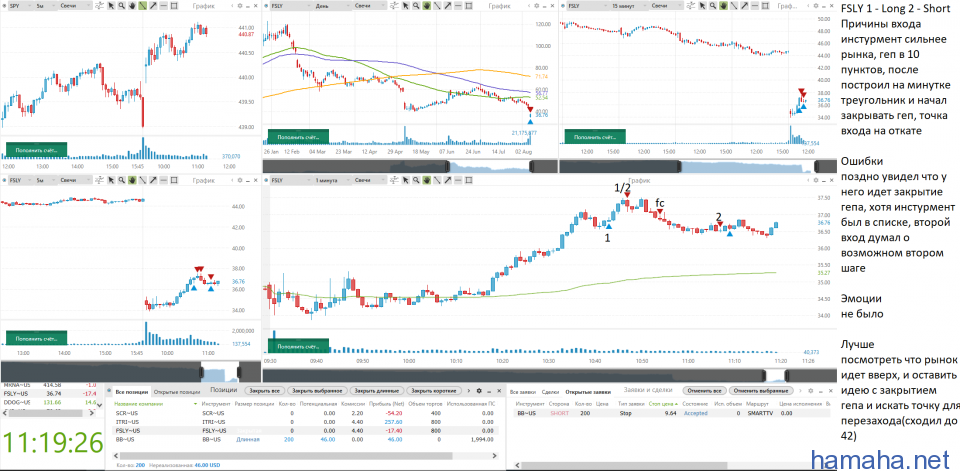The height and width of the screenshot is (471, 960).
Task: Click the time range slider under FSLY 5m chart
Action: [x=130, y=371]
